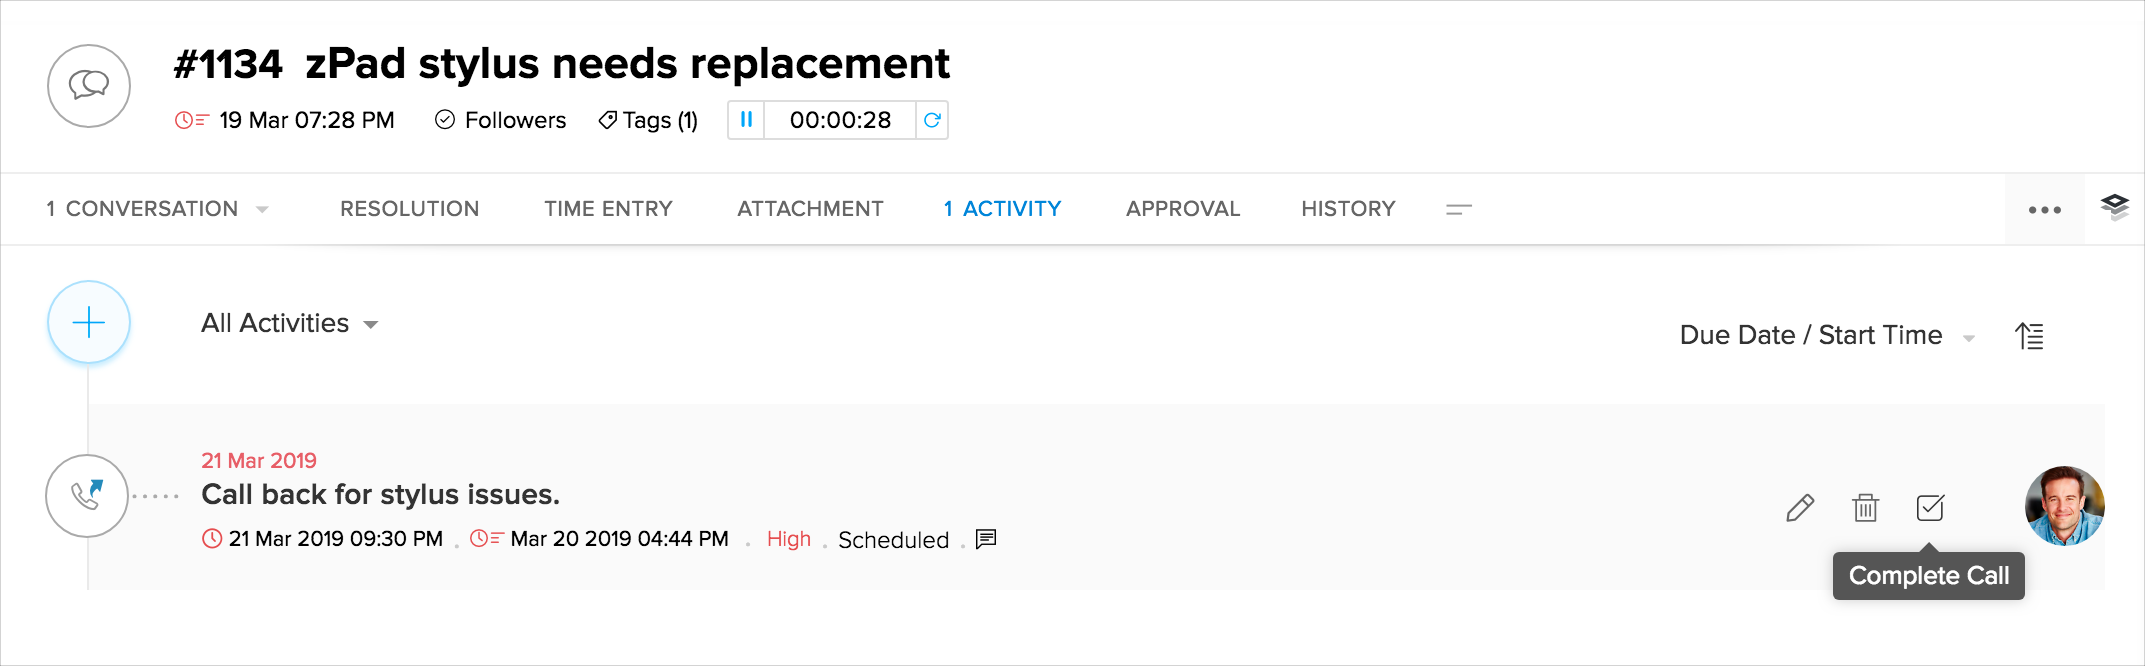Toggle the sort order icon
Viewport: 2145px width, 666px height.
pyautogui.click(x=2029, y=336)
